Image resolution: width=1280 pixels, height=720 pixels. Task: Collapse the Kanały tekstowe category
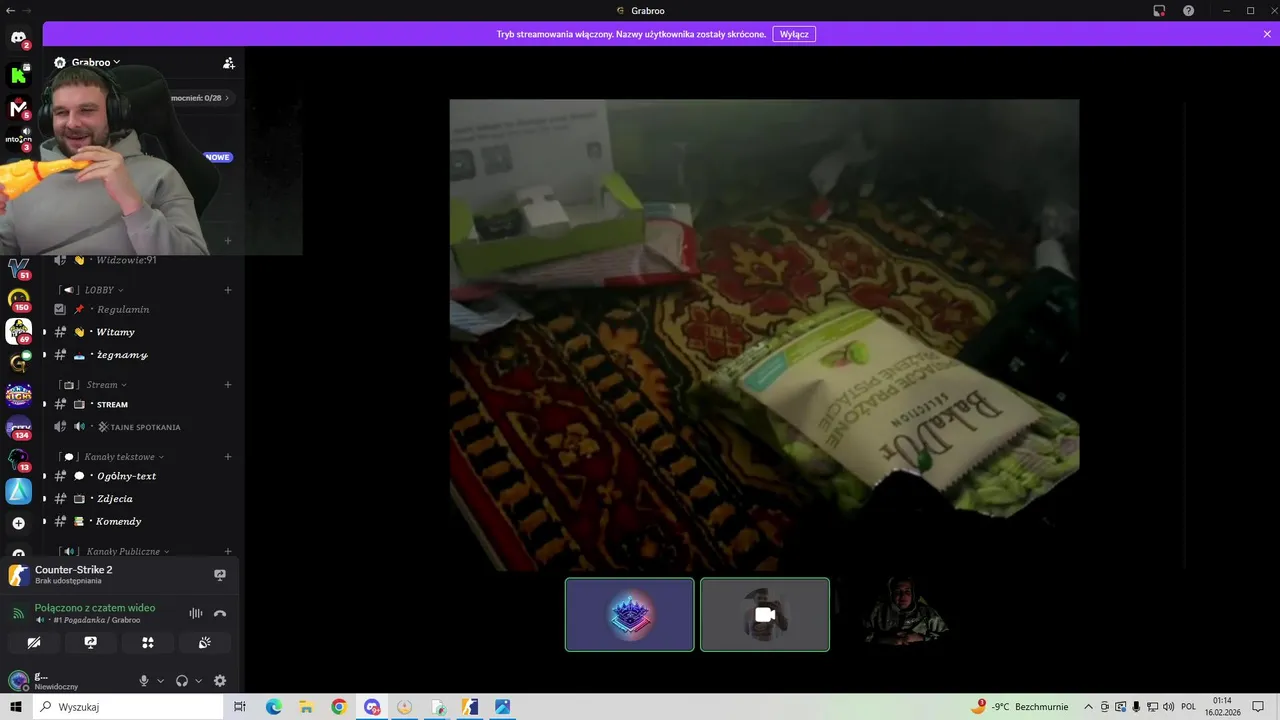click(120, 457)
